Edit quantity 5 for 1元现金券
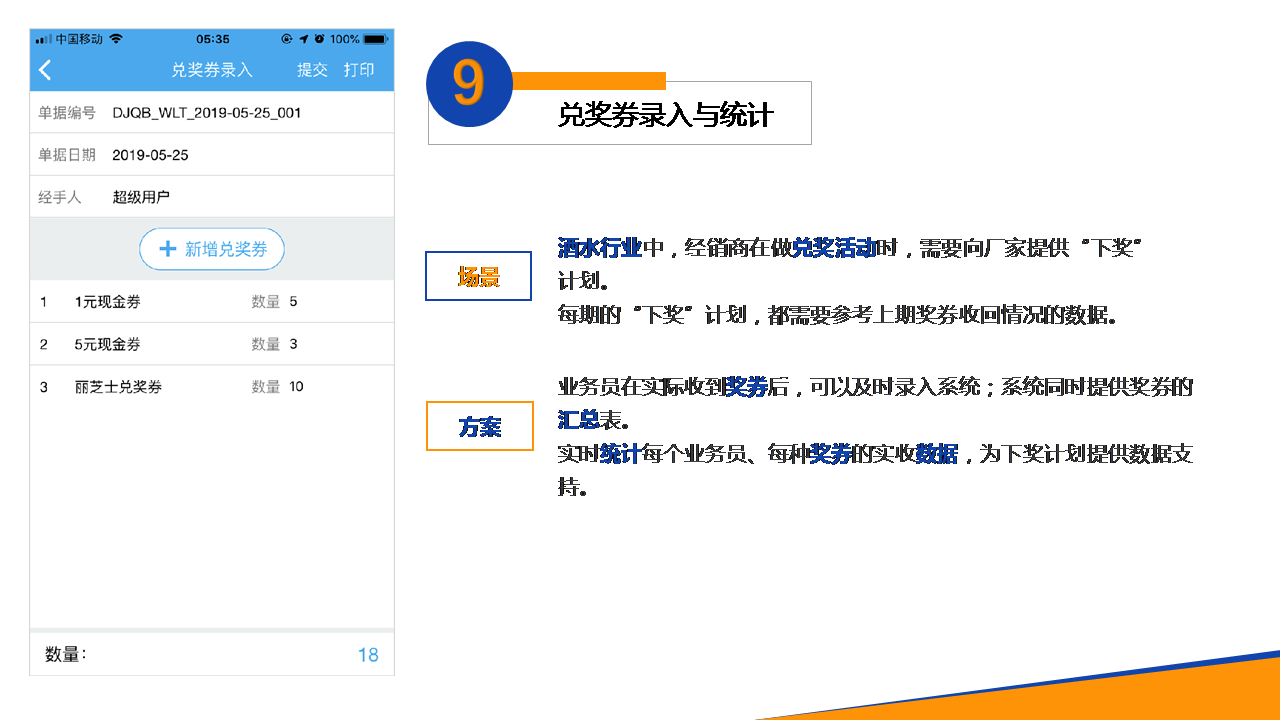This screenshot has height=720, width=1280. 293,302
